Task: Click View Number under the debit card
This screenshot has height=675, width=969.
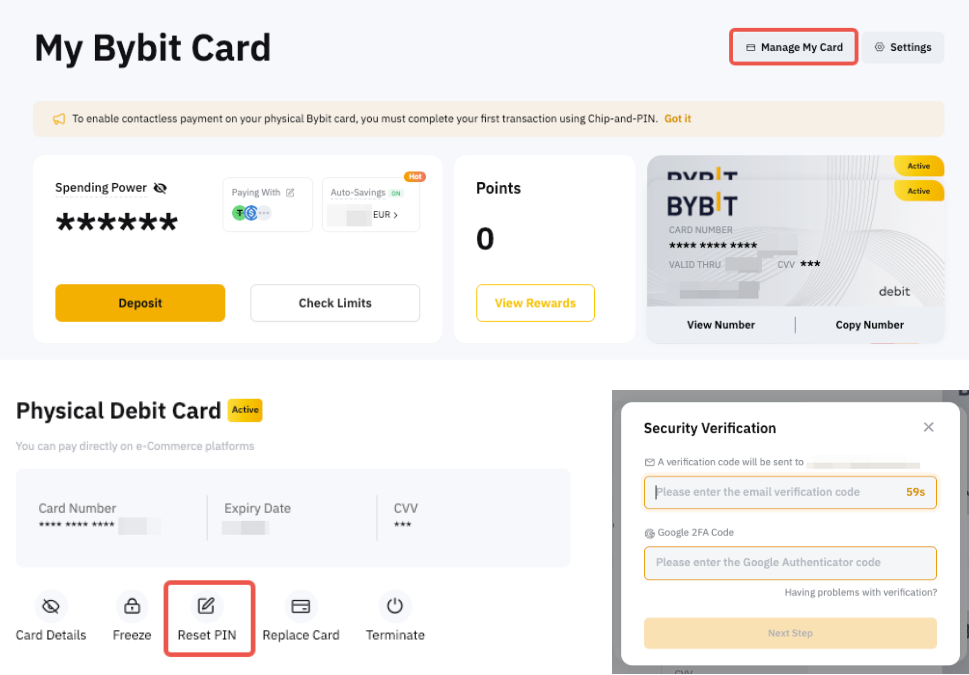Action: (x=722, y=324)
